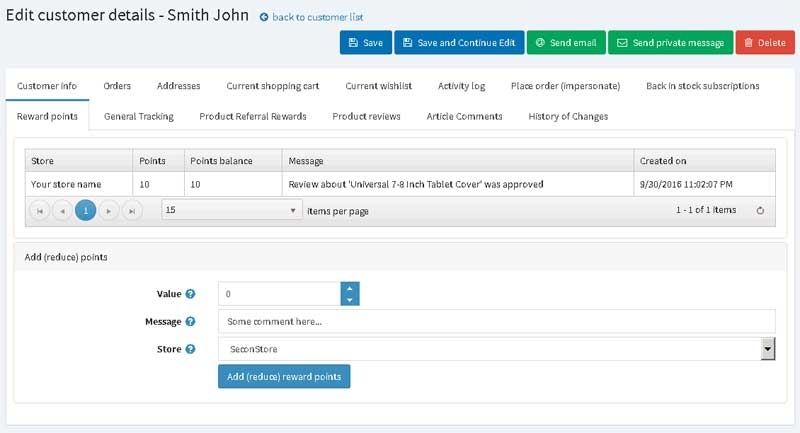Switch to the Orders tab

[x=117, y=86]
